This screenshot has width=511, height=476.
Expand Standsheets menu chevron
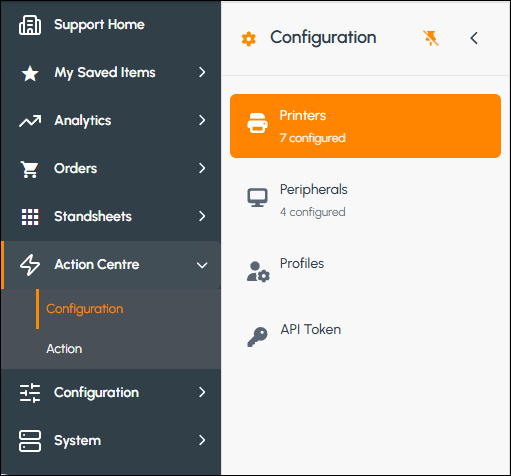coord(202,216)
